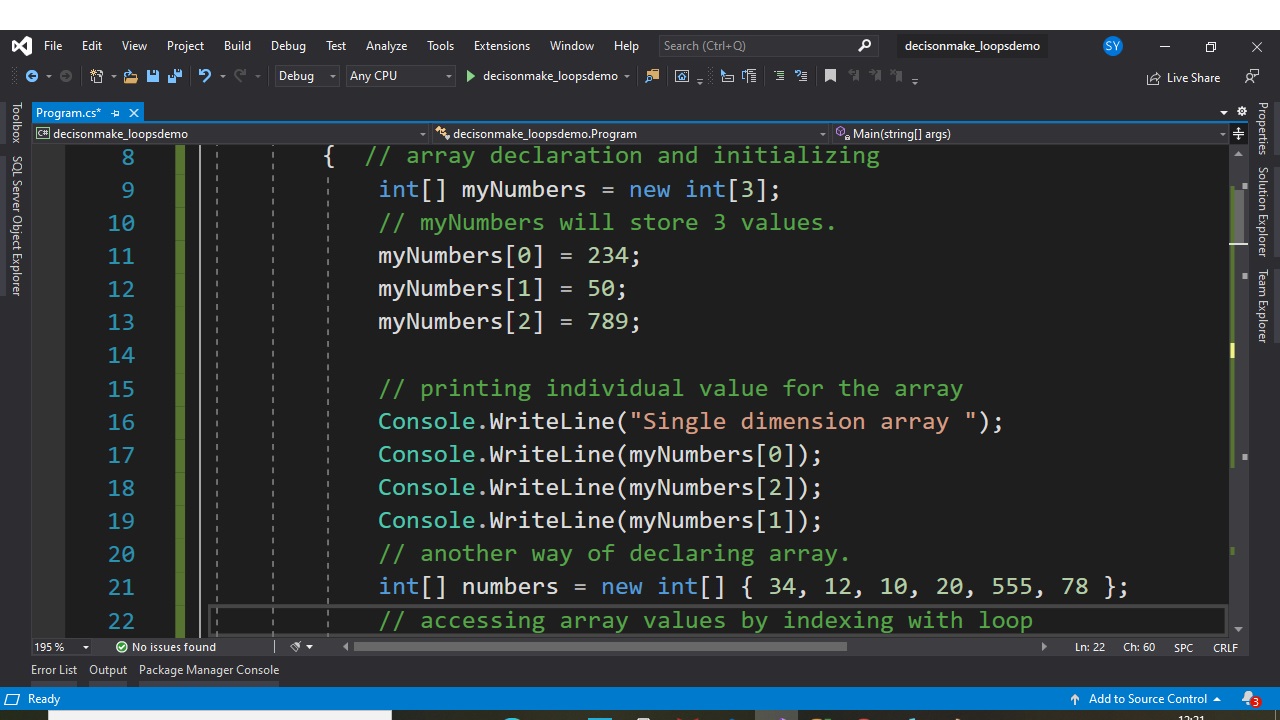Toggle the CRLF line ending indicator
1280x720 pixels.
(x=1225, y=647)
